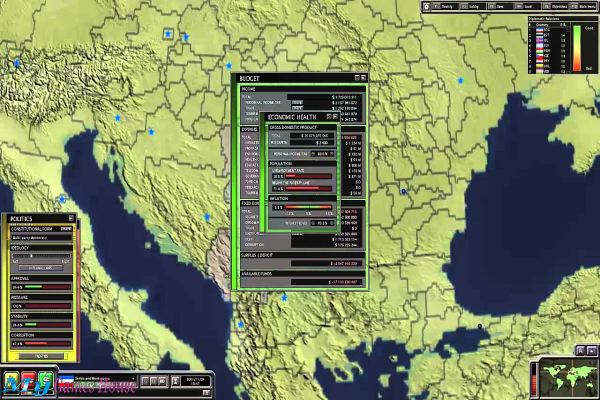Image resolution: width=600 pixels, height=400 pixels.
Task: Close the Economic Health window
Action: click(x=335, y=116)
